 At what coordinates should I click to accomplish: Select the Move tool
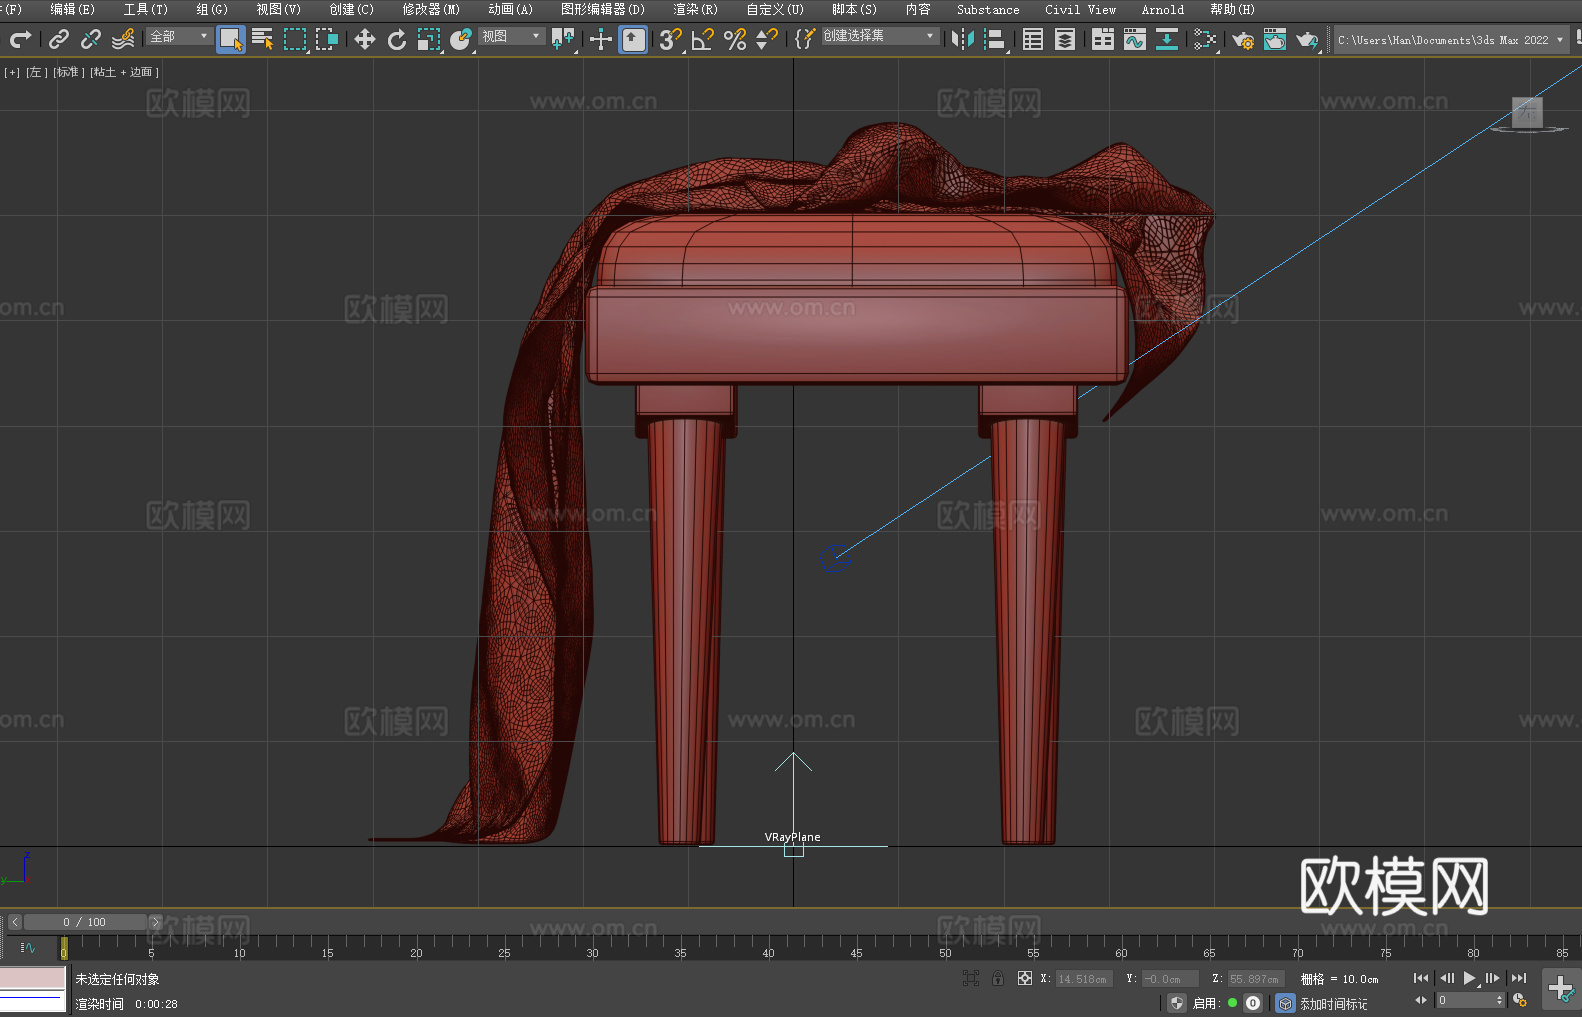(365, 39)
